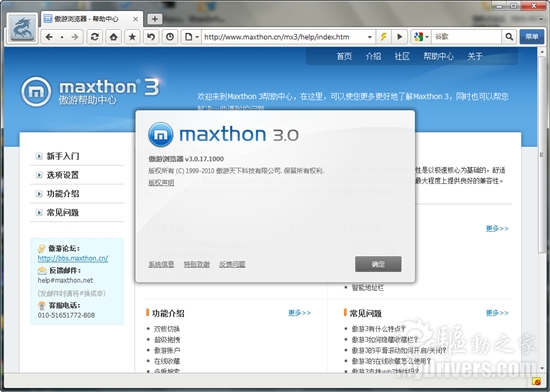The height and width of the screenshot is (392, 550).
Task: Click the 版权声明 link in about dialog
Action: (x=161, y=183)
